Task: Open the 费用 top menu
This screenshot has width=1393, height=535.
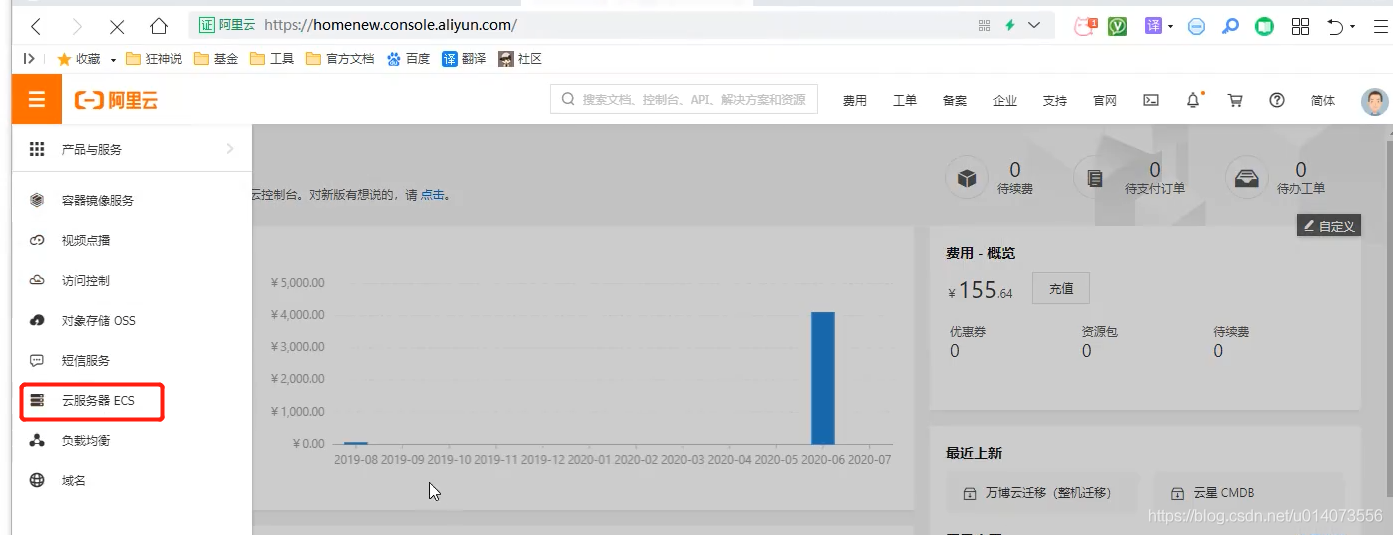Action: (x=854, y=100)
